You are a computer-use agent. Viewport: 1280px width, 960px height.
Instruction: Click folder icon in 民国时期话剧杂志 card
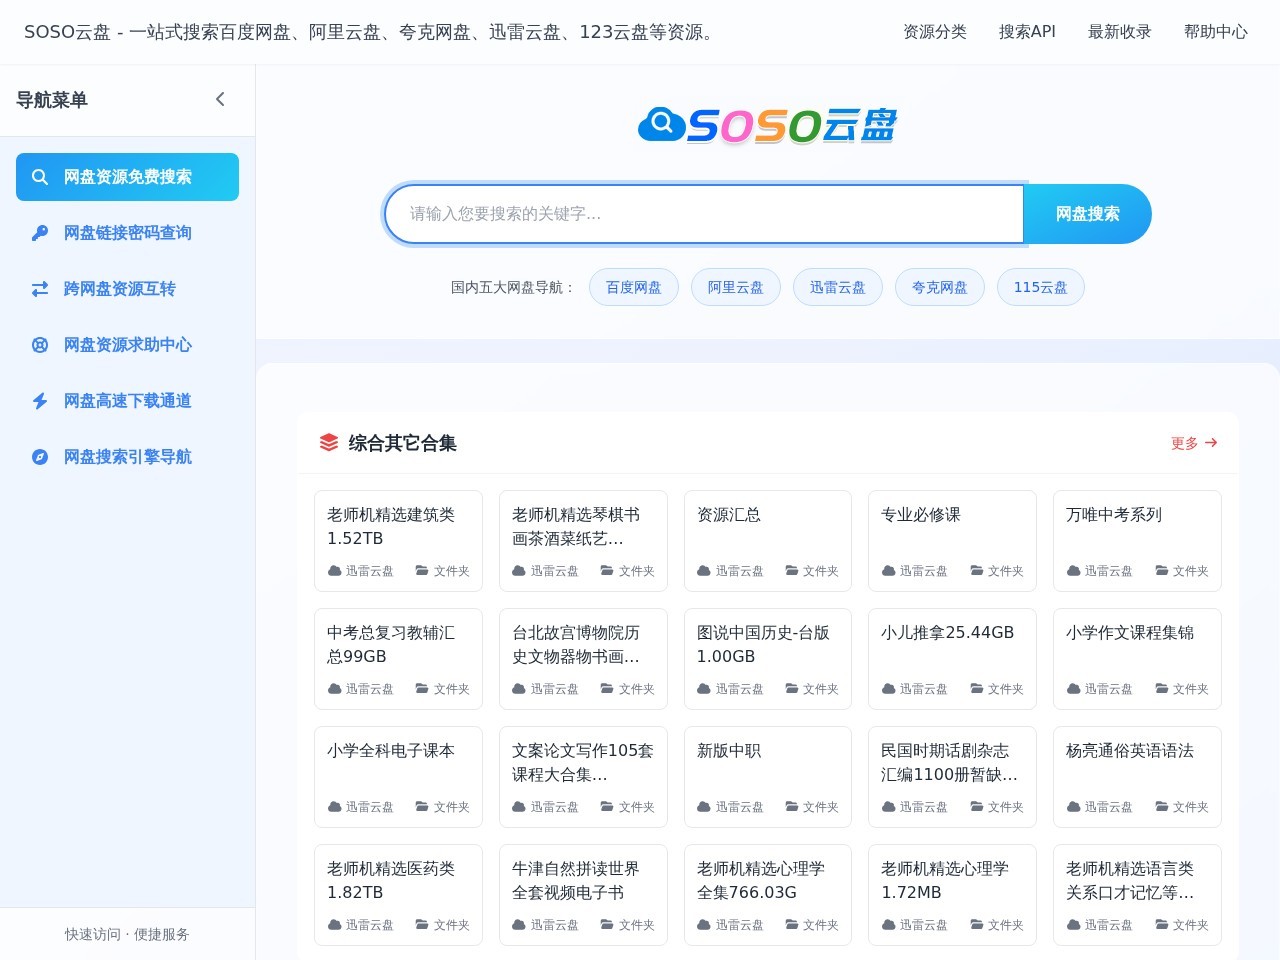pos(977,807)
